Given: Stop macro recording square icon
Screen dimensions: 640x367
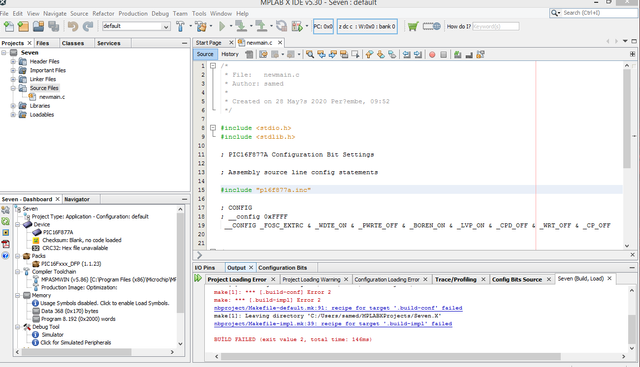Looking at the screenshot, I should point(444,54).
